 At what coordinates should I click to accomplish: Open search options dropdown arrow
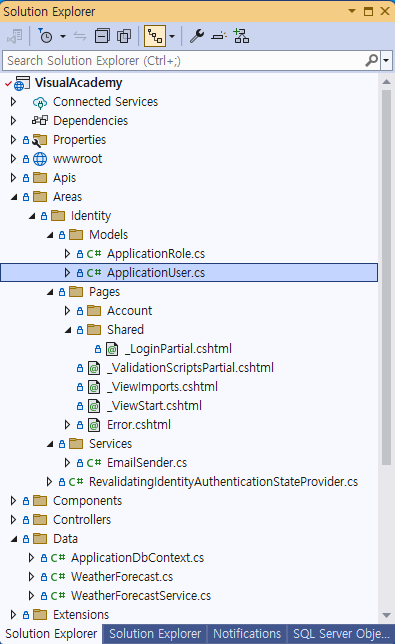point(386,61)
